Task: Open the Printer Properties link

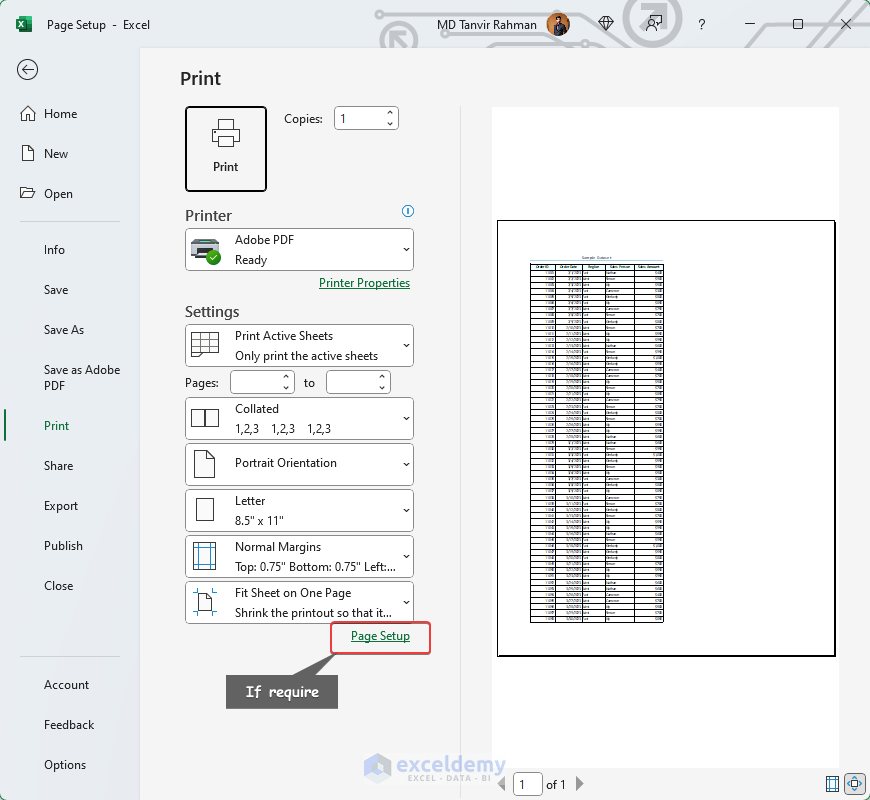Action: pos(365,283)
